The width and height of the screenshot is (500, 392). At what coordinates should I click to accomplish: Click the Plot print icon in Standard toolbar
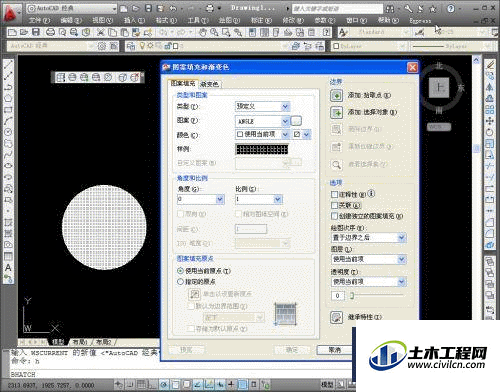click(x=50, y=32)
